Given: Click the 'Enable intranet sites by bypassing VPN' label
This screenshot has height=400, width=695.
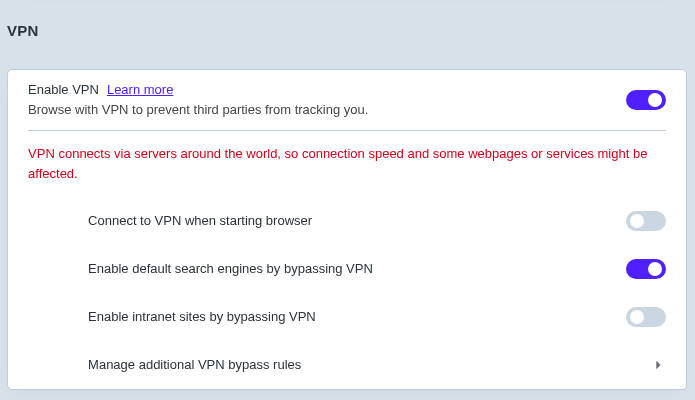Looking at the screenshot, I should pos(202,317).
